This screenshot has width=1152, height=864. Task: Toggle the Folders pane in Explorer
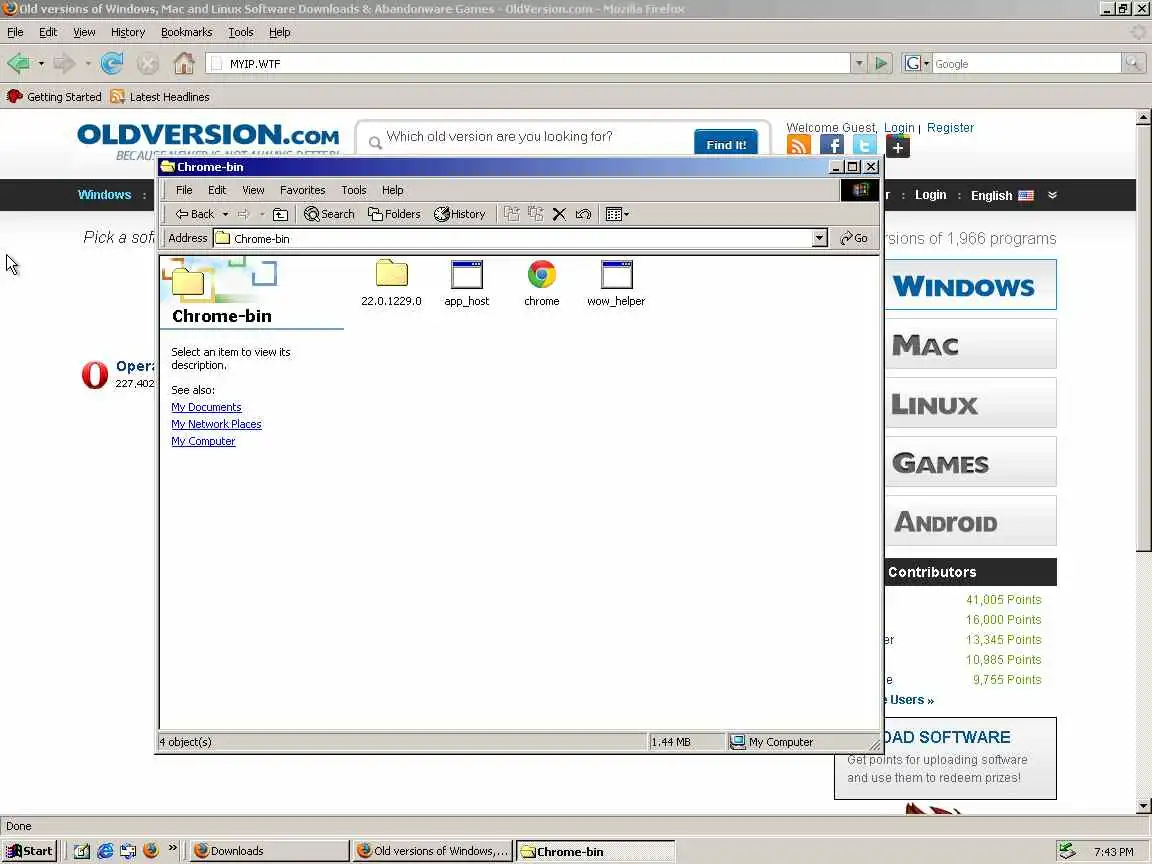(394, 214)
